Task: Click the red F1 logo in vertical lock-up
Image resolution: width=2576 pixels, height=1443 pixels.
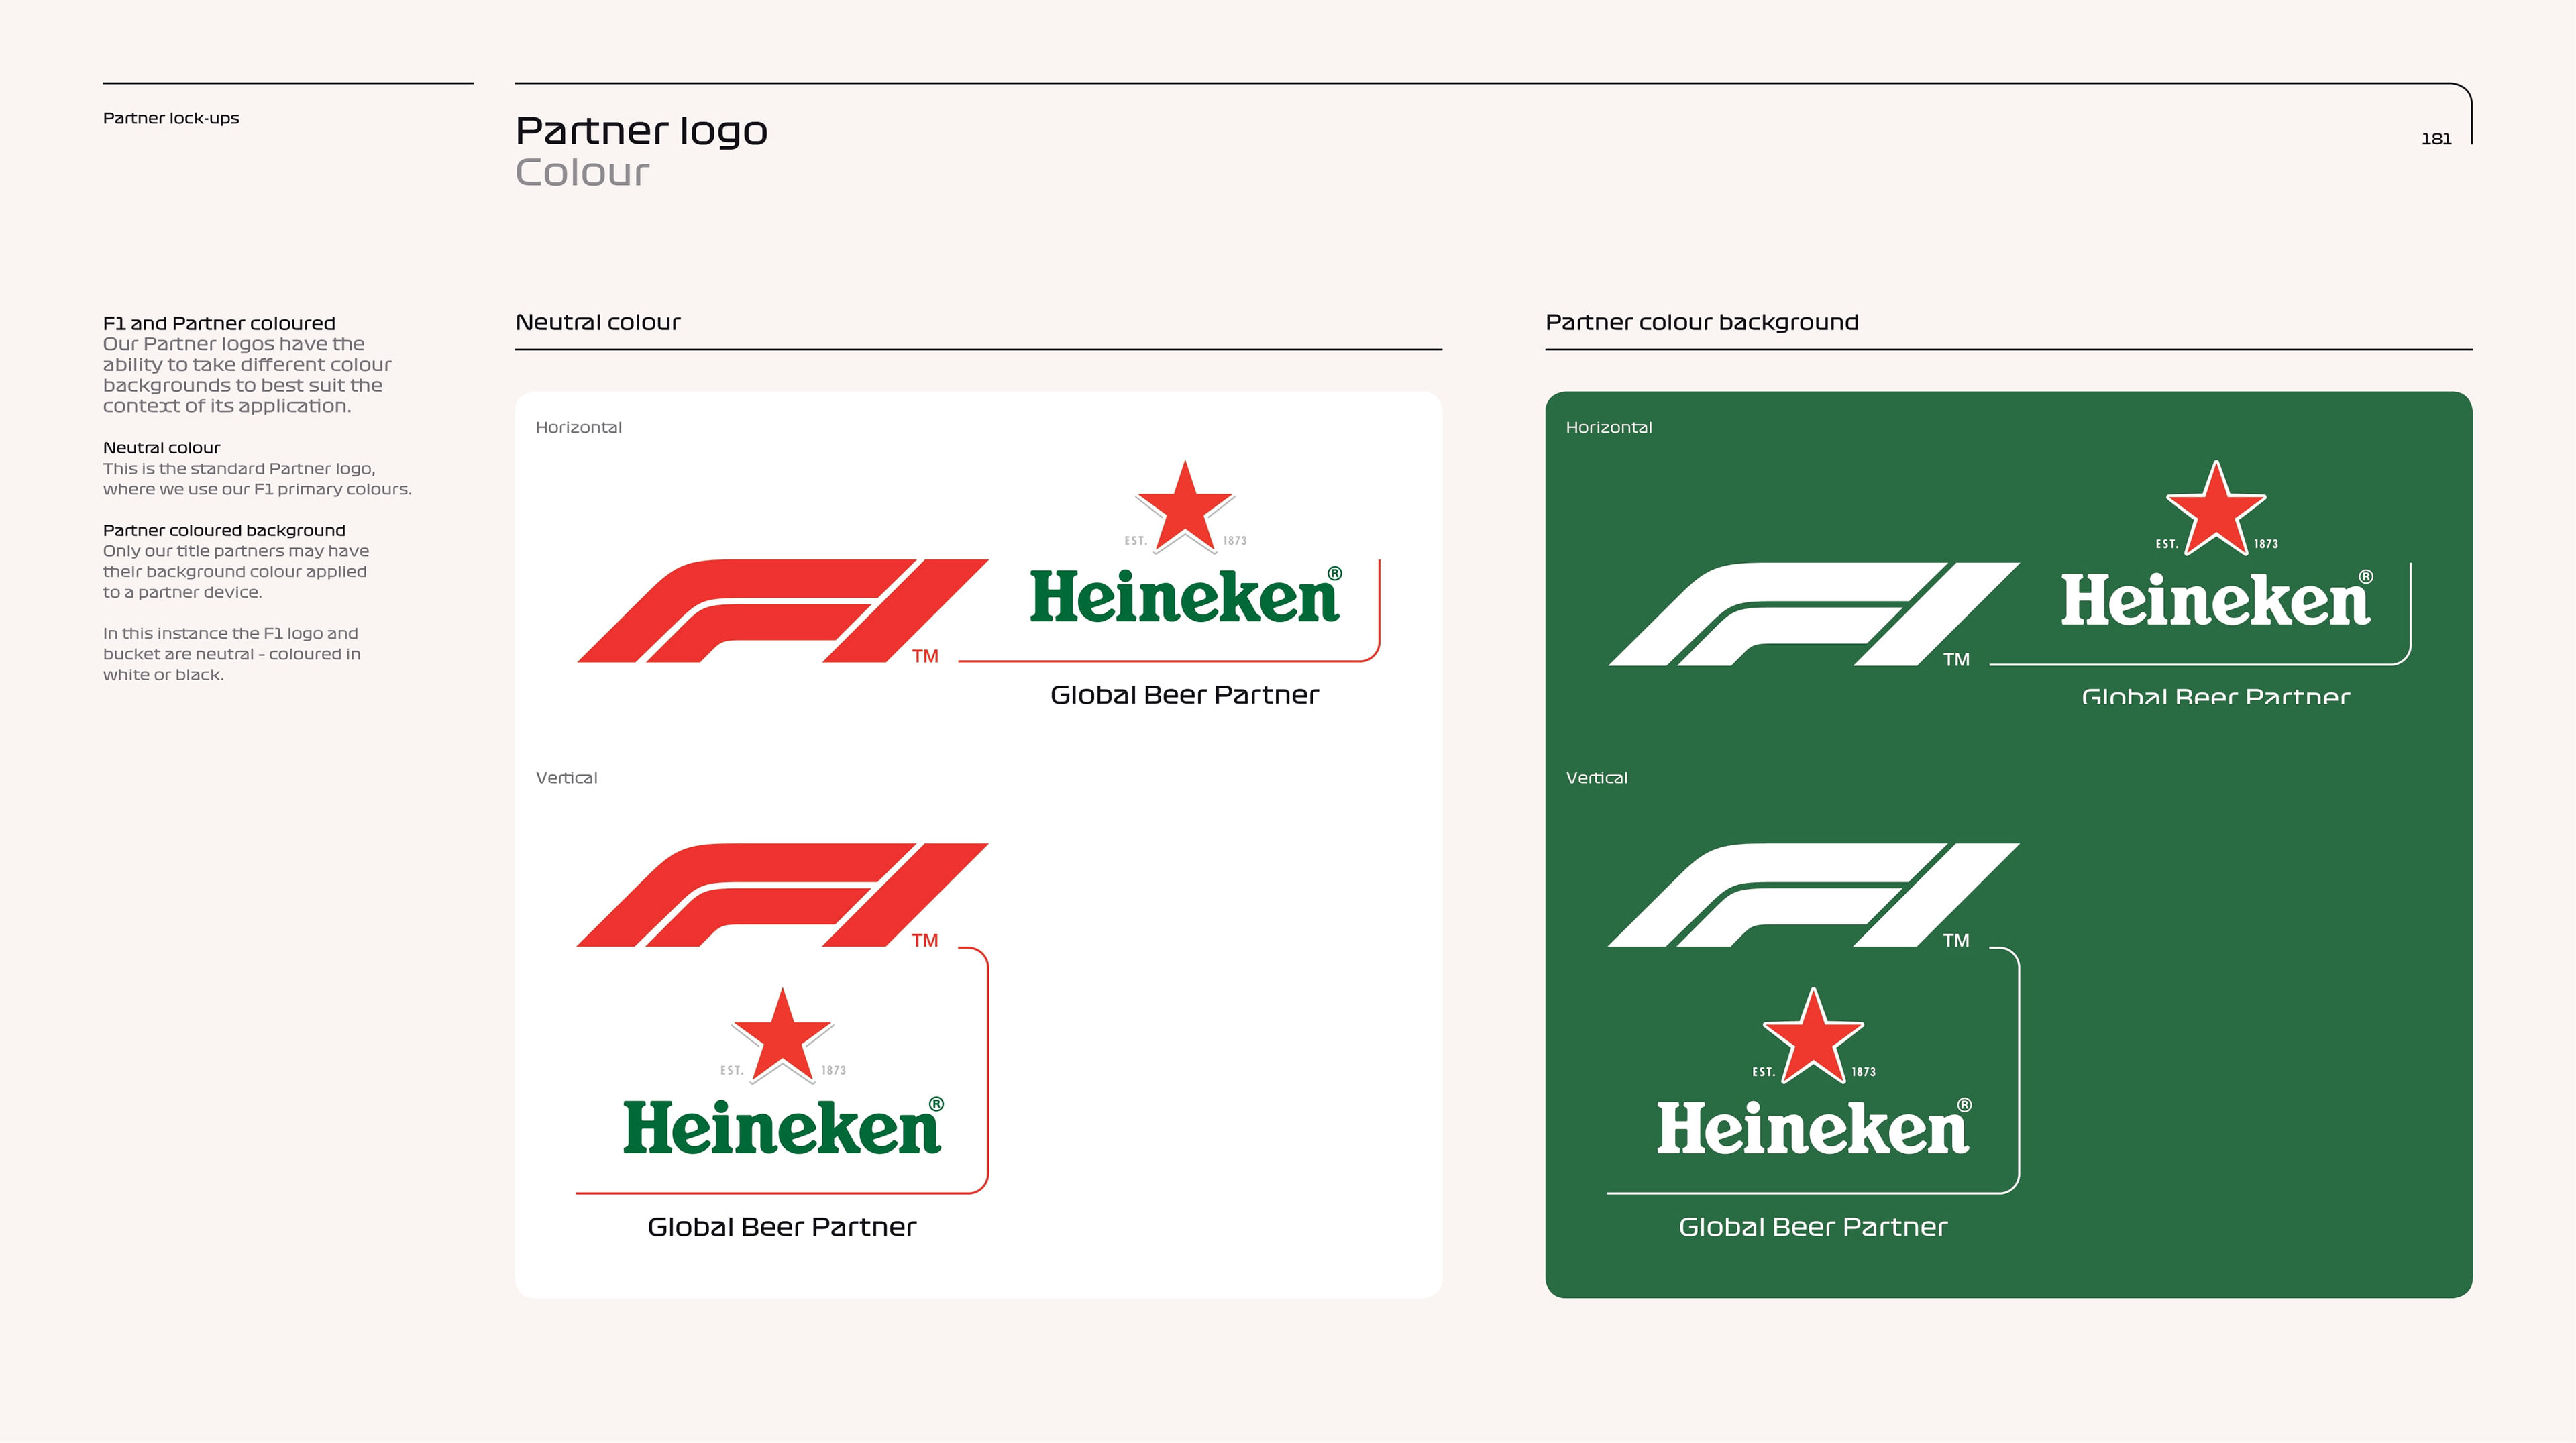Action: click(x=782, y=895)
